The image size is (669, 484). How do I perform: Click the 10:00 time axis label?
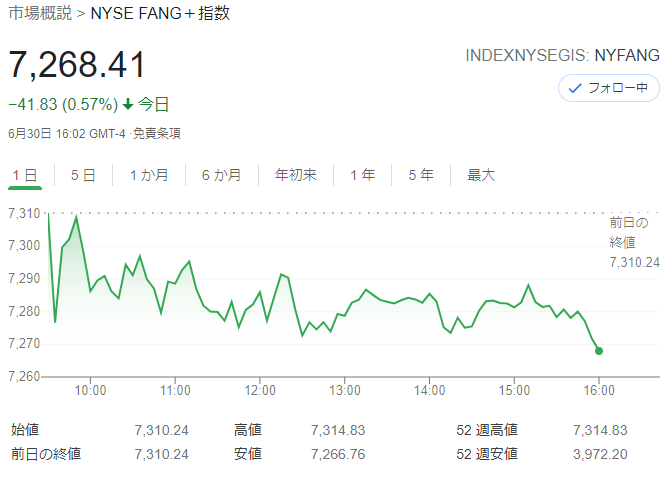(90, 390)
